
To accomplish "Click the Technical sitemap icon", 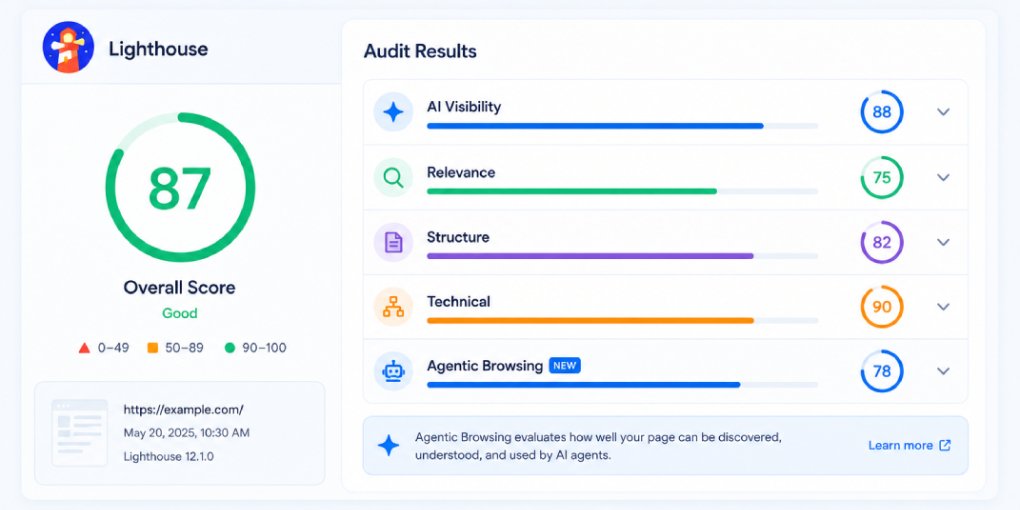I will pos(393,306).
